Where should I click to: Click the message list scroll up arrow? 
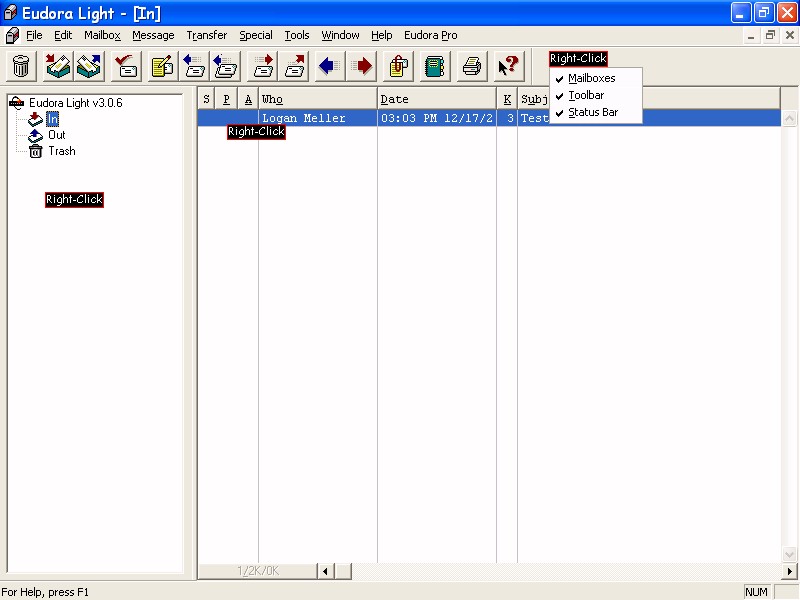click(789, 118)
